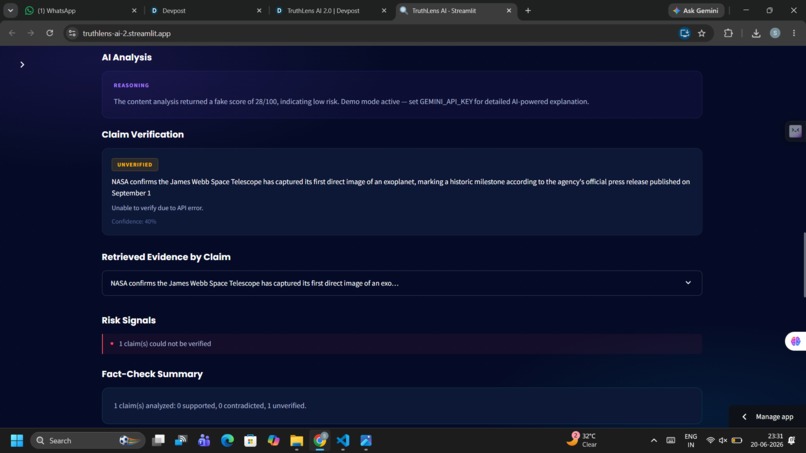The image size is (806, 453).
Task: Open Visual Studio Code from the taskbar
Action: 343,441
